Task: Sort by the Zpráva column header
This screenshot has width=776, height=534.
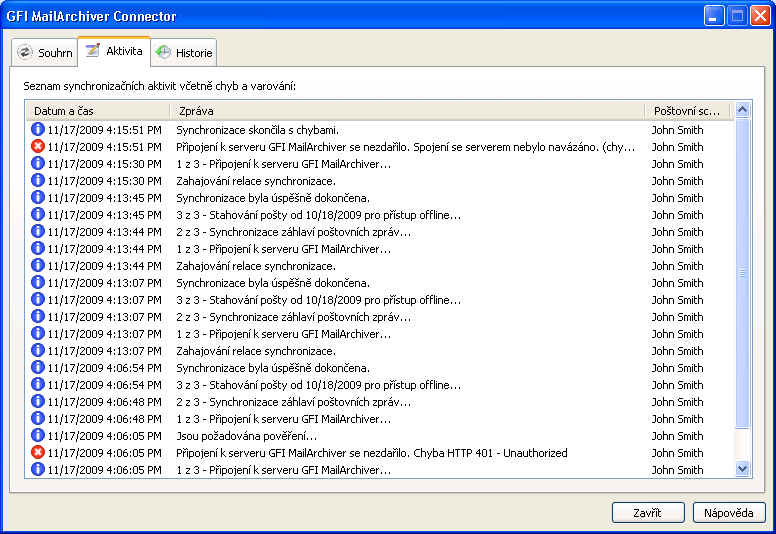Action: [407, 111]
